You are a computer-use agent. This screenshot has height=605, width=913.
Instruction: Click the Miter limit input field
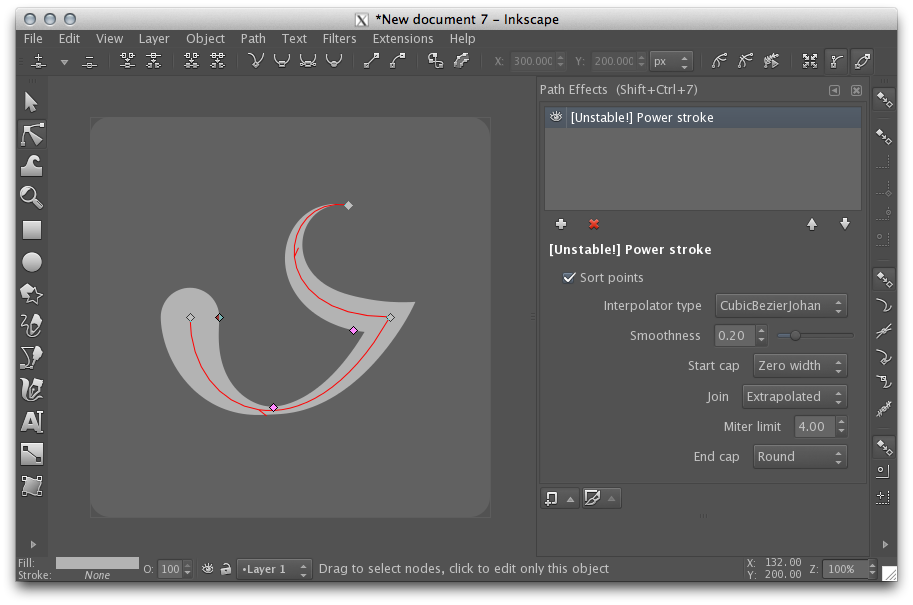coord(812,427)
